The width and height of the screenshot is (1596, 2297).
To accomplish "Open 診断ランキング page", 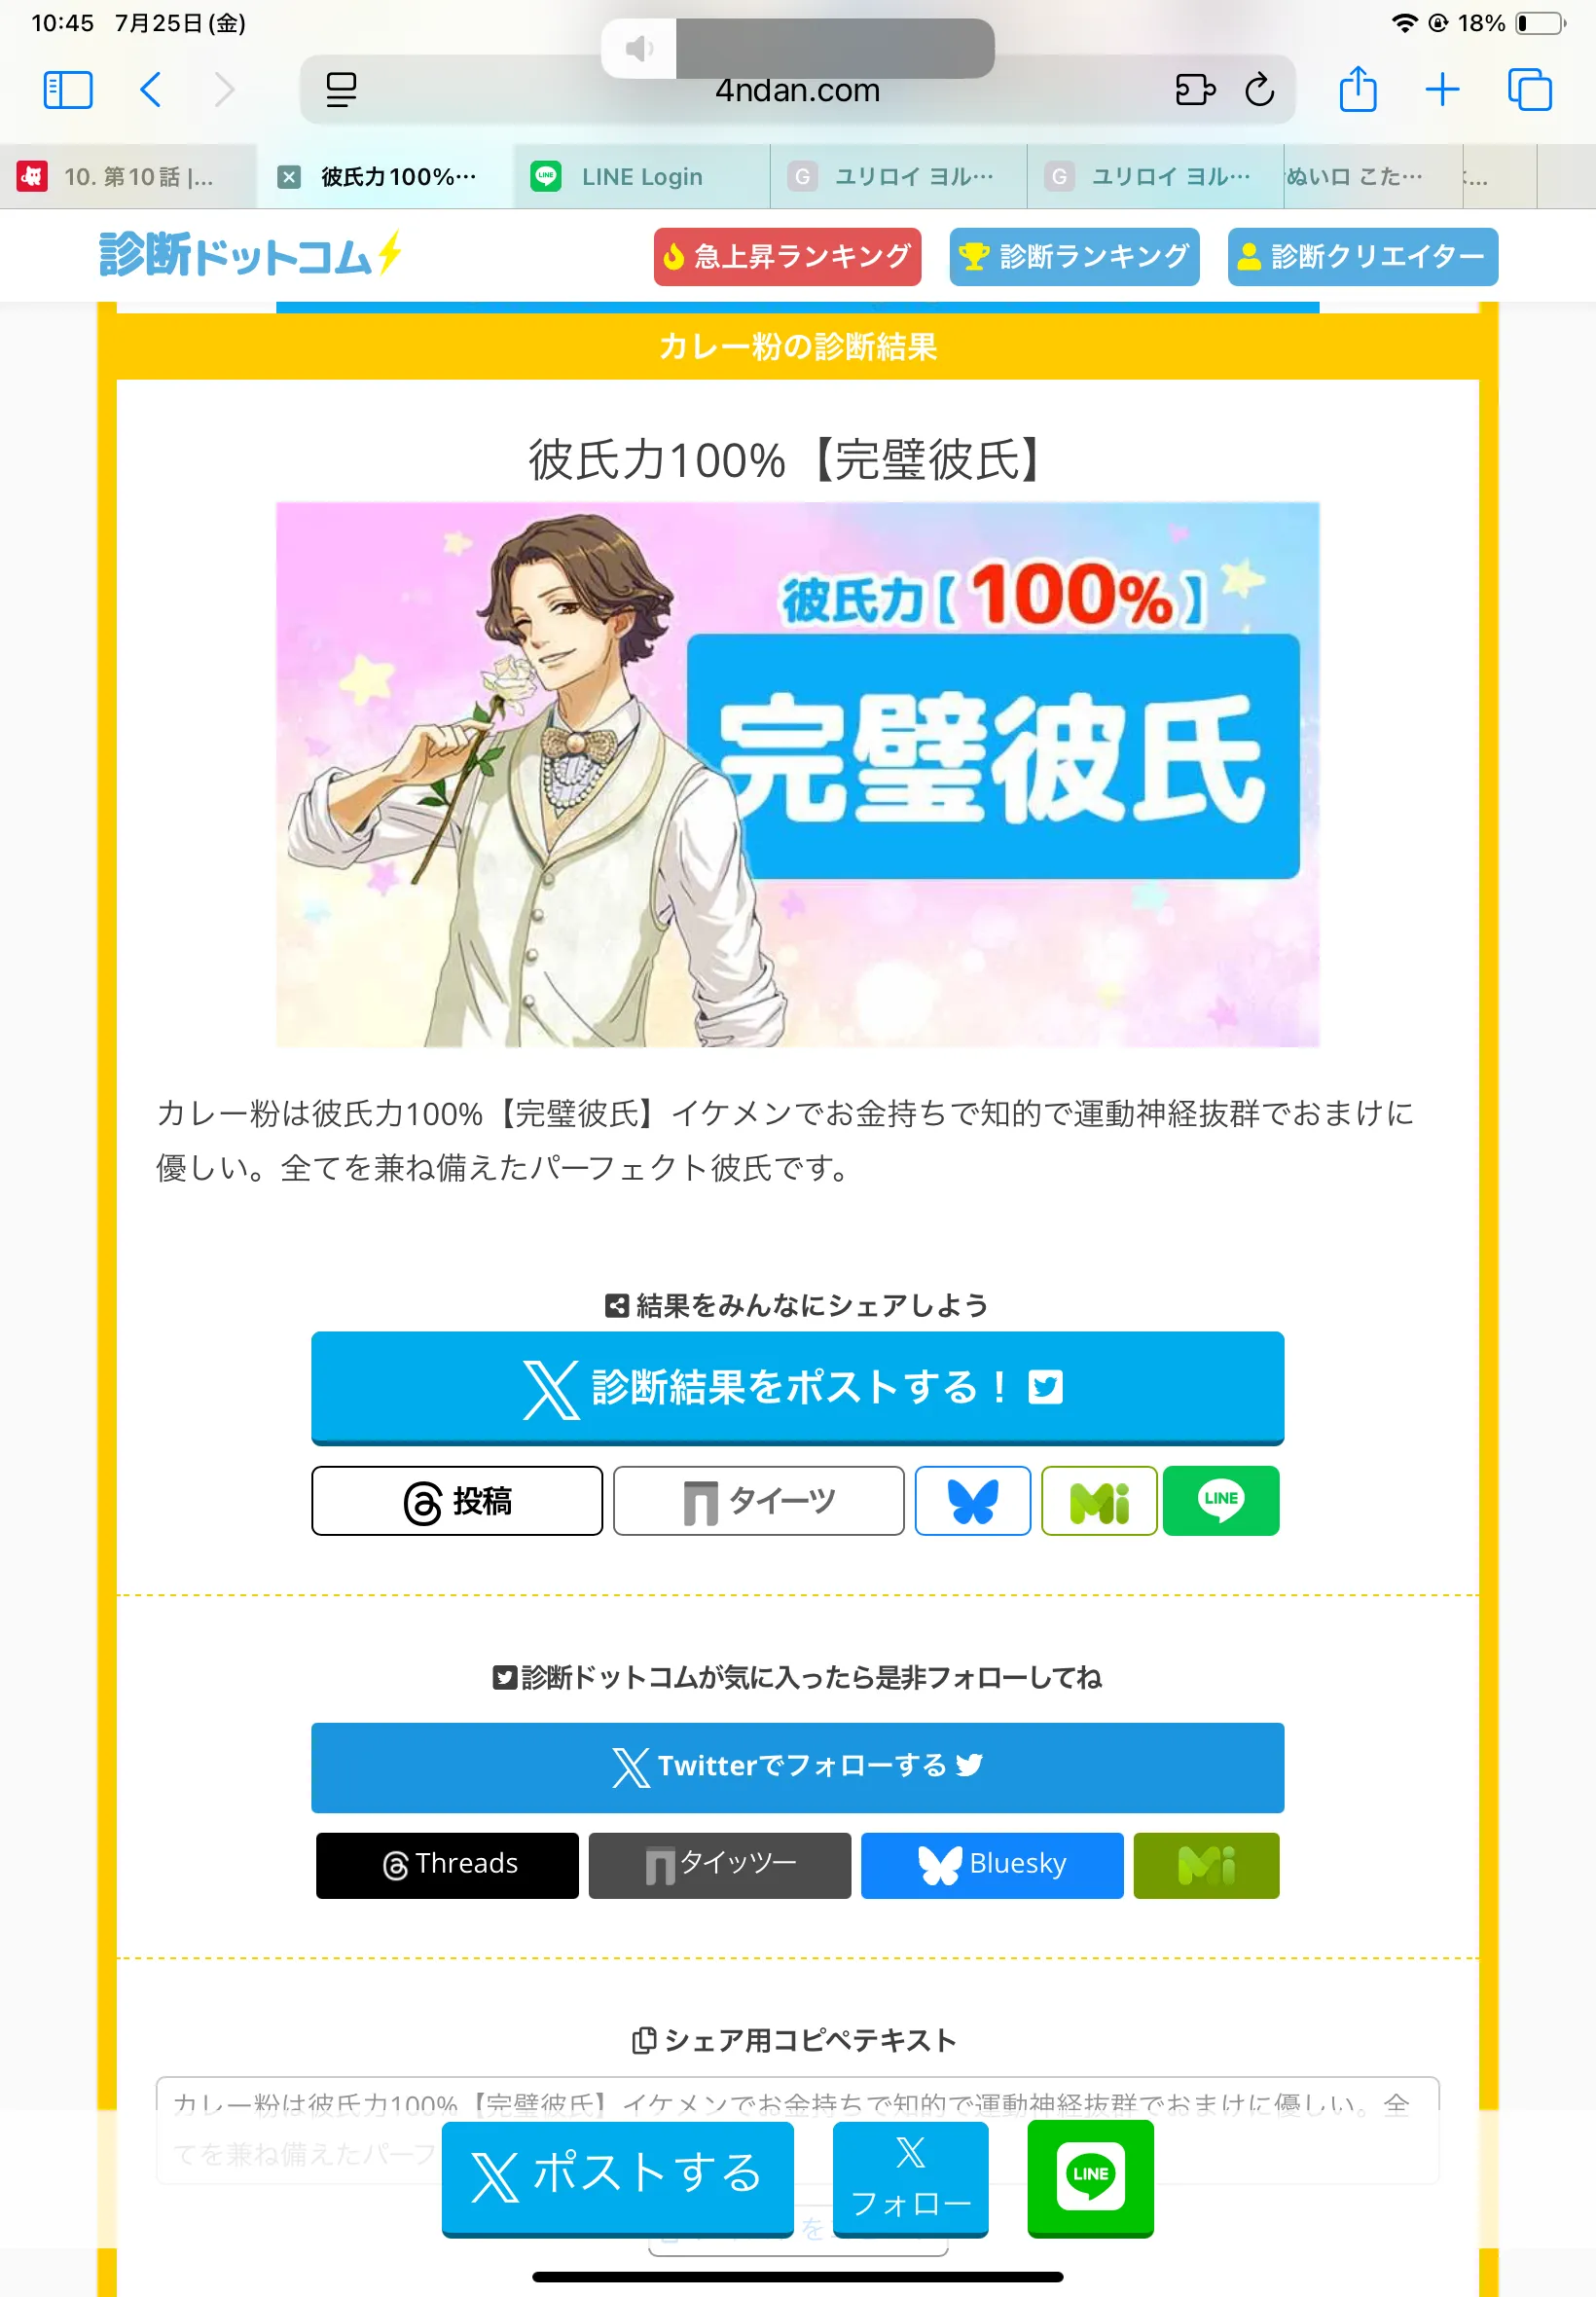I will 1074,257.
